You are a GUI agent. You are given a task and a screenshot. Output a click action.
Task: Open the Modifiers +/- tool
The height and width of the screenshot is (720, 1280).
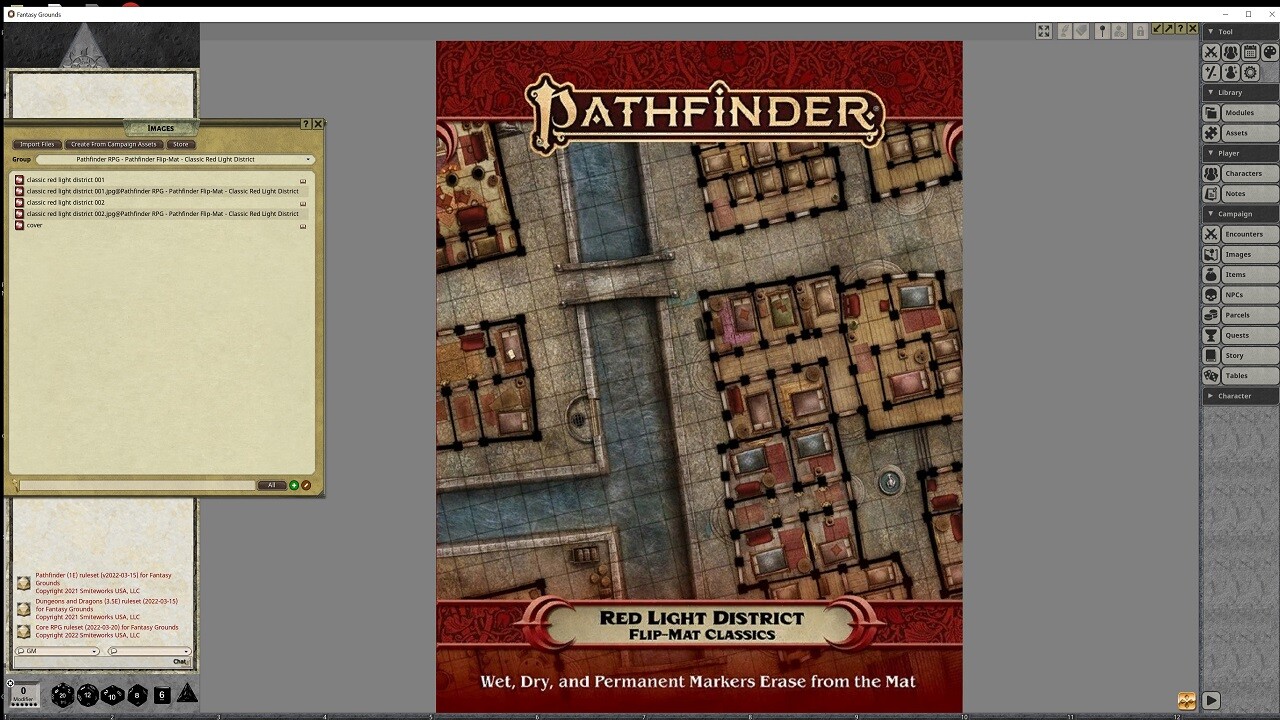click(x=1211, y=72)
